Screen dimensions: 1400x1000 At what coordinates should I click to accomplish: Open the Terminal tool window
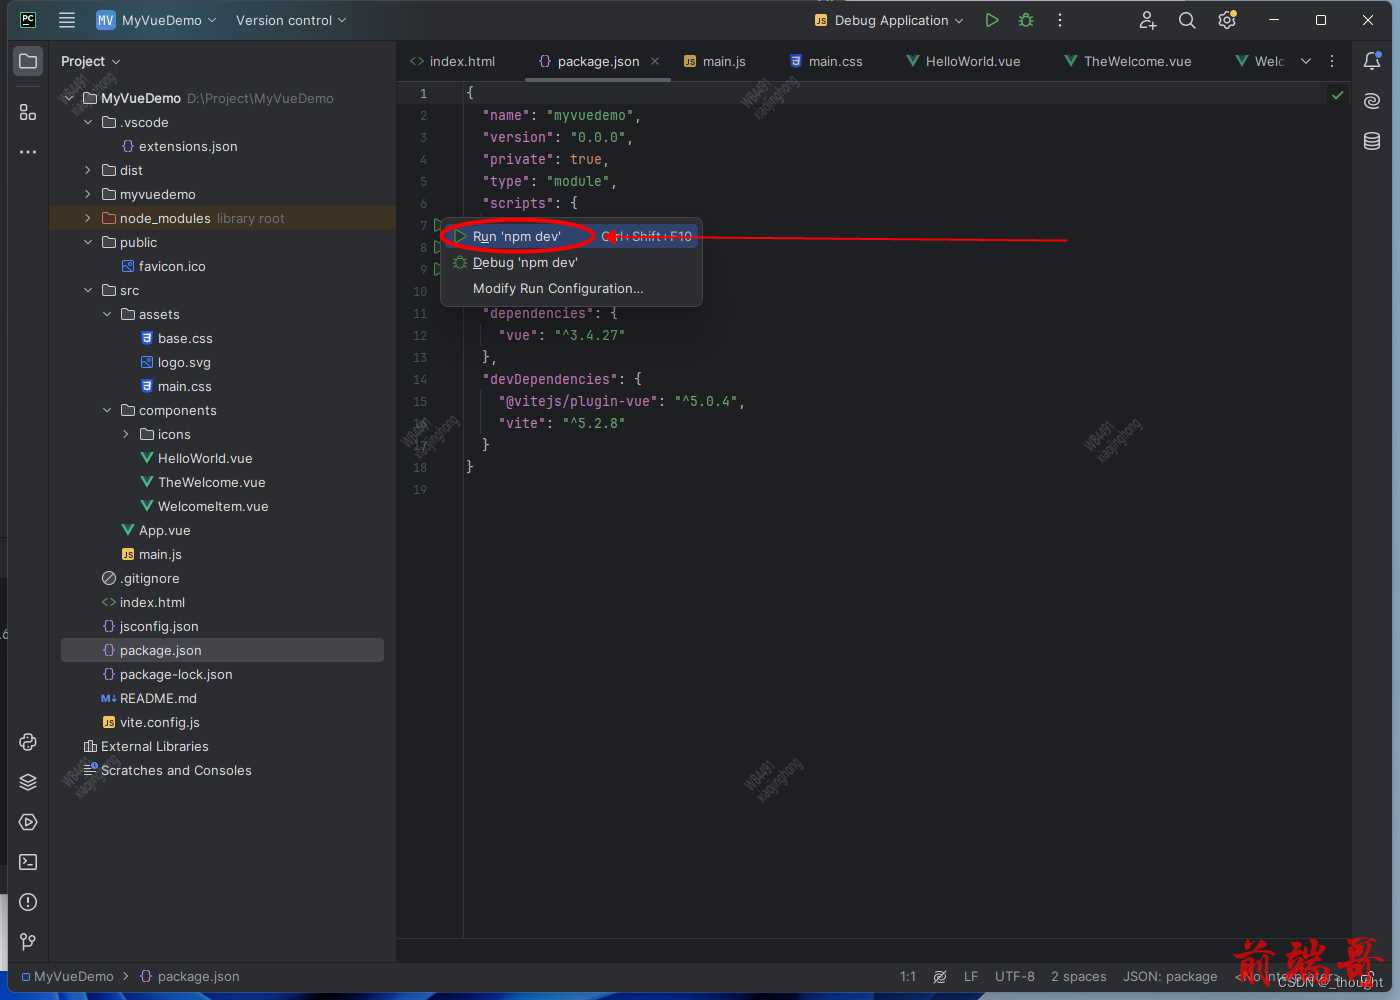[x=28, y=862]
